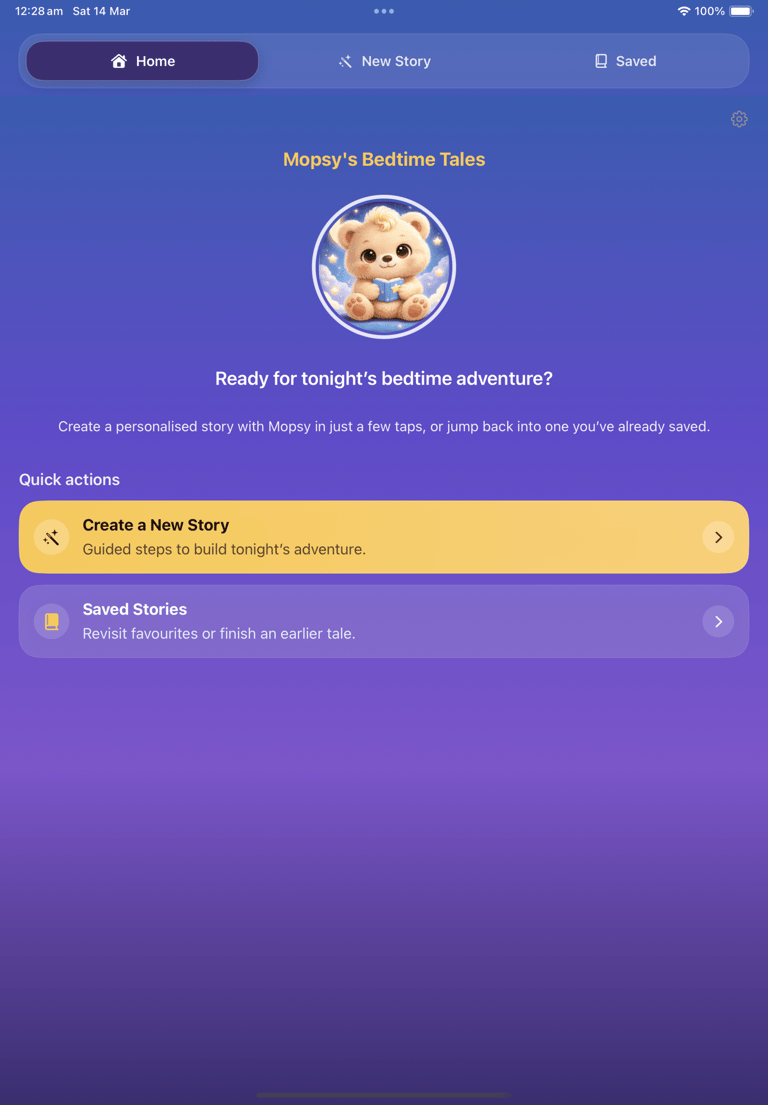Viewport: 768px width, 1105px height.
Task: Tap the yellow book icon on Saved Stories
Action: click(x=51, y=622)
